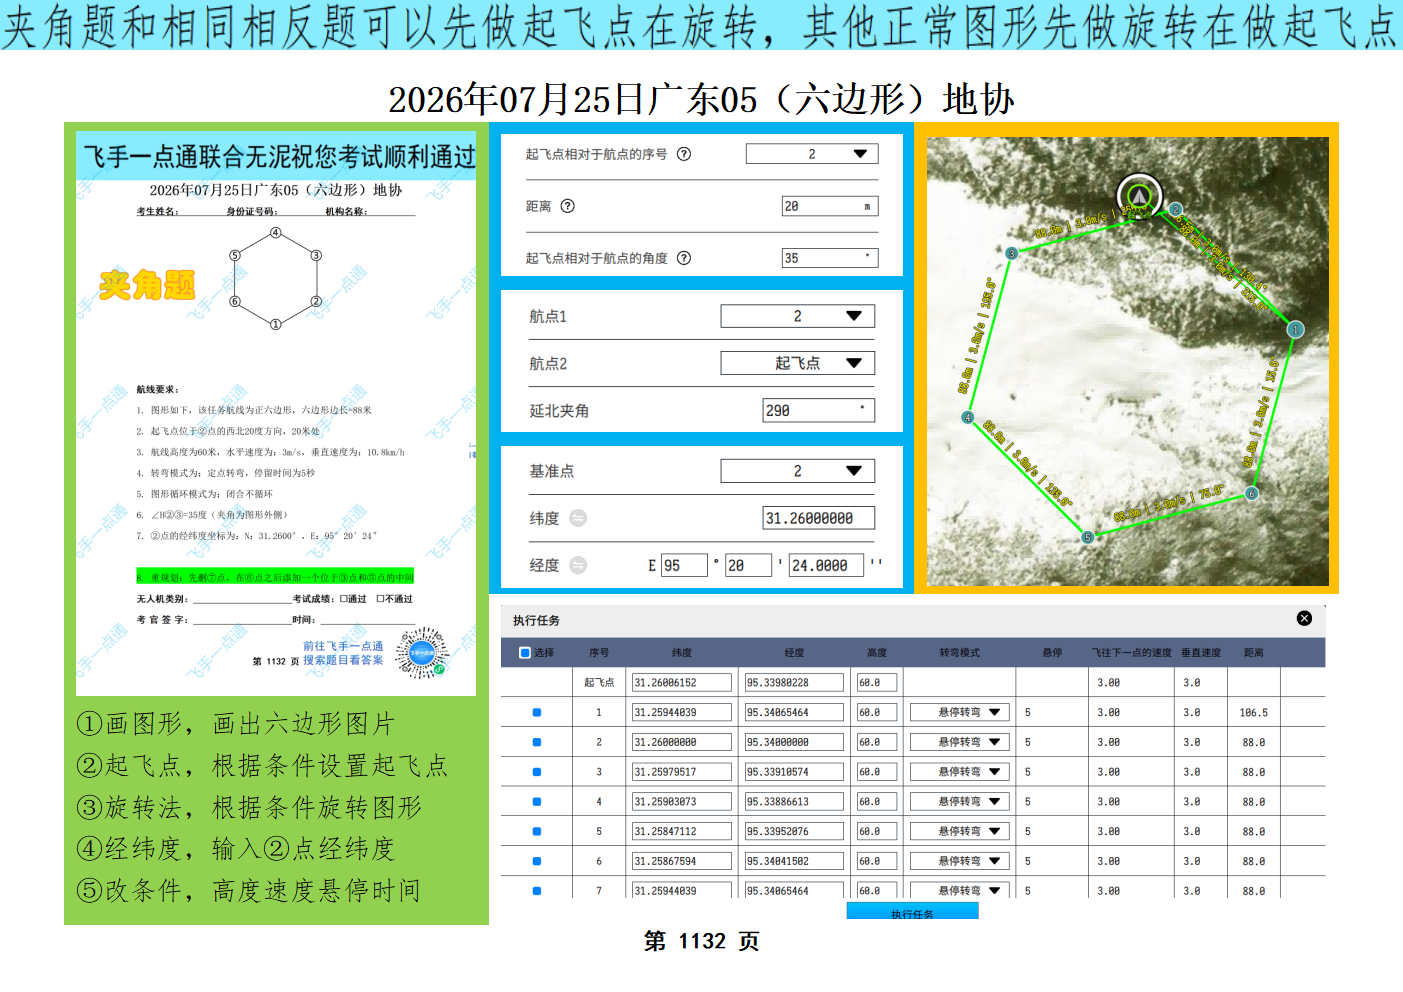The height and width of the screenshot is (992, 1403).
Task: Open 转弯模式 dropdown for waypoint row 5
Action: pyautogui.click(x=960, y=831)
